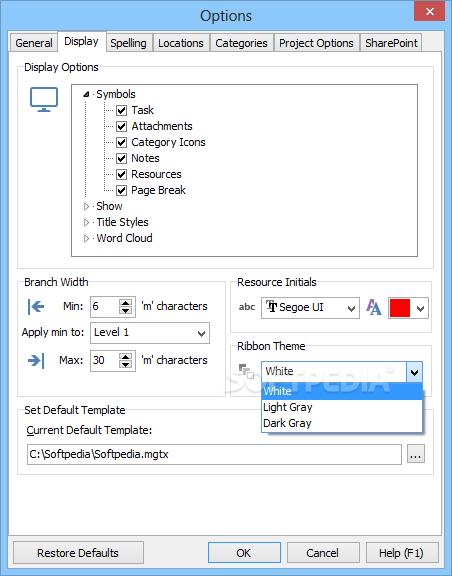Expand the Show tree node
Image resolution: width=452 pixels, height=576 pixels.
86,206
